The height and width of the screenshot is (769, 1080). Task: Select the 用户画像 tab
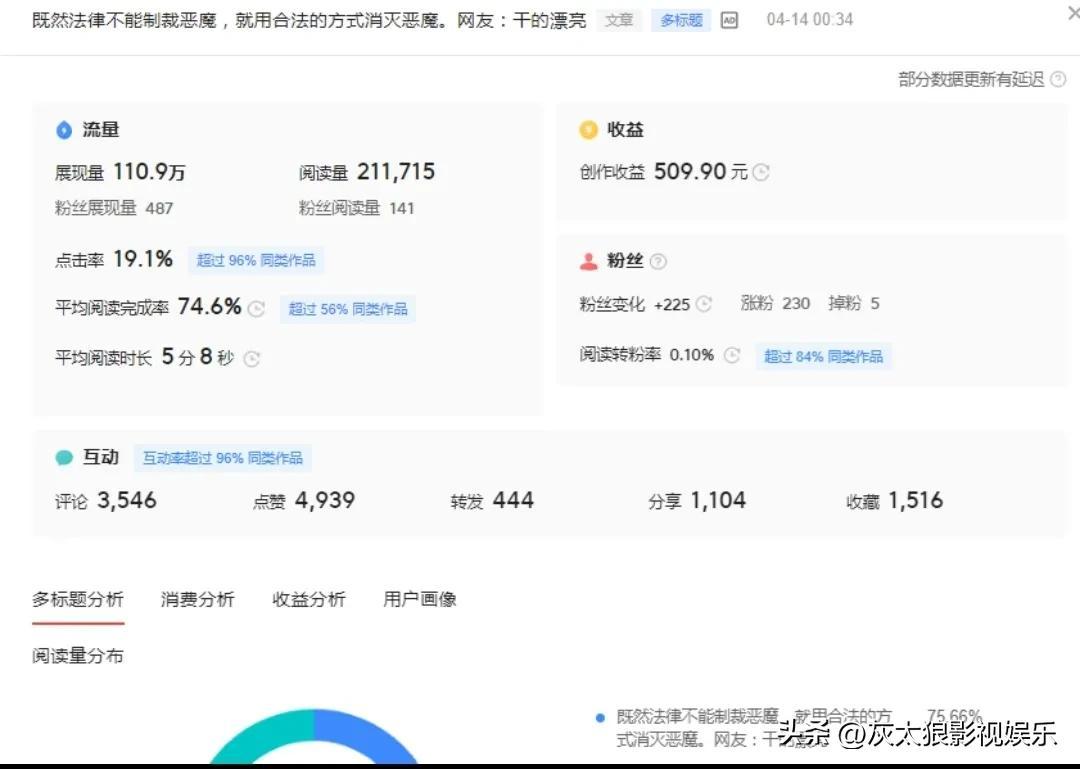click(x=420, y=599)
